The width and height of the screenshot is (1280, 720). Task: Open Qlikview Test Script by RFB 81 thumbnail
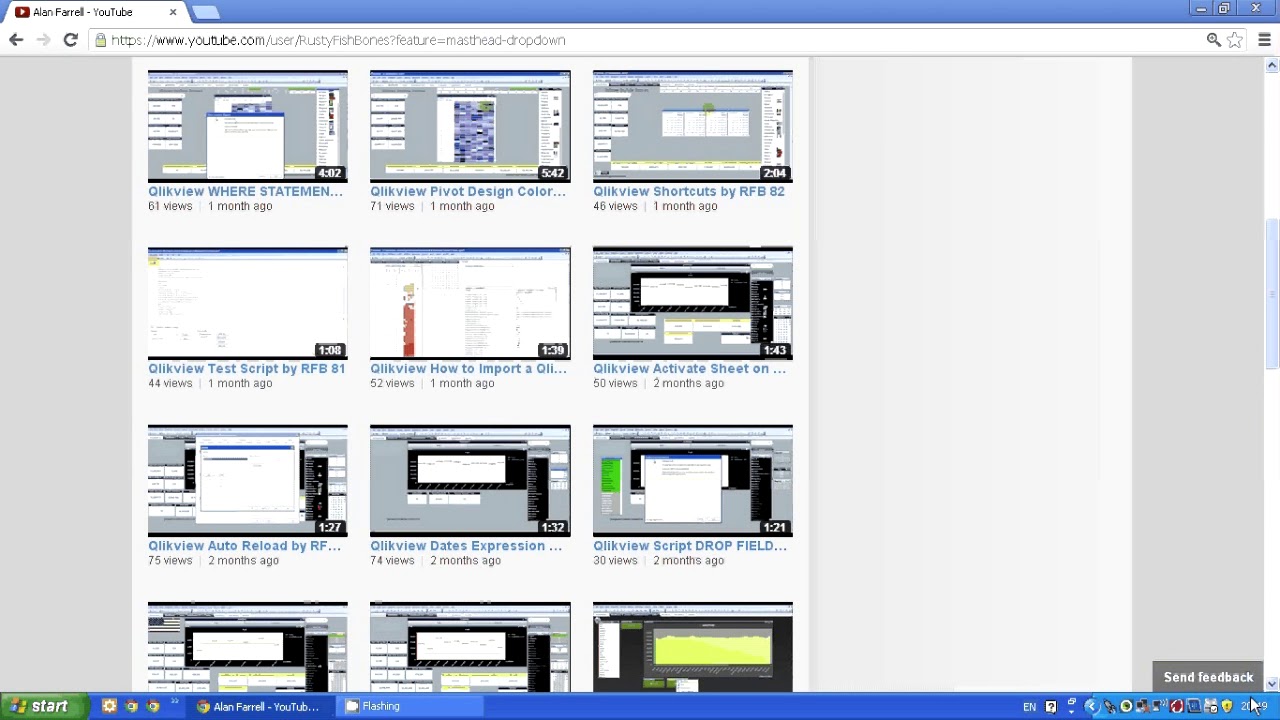pos(248,303)
